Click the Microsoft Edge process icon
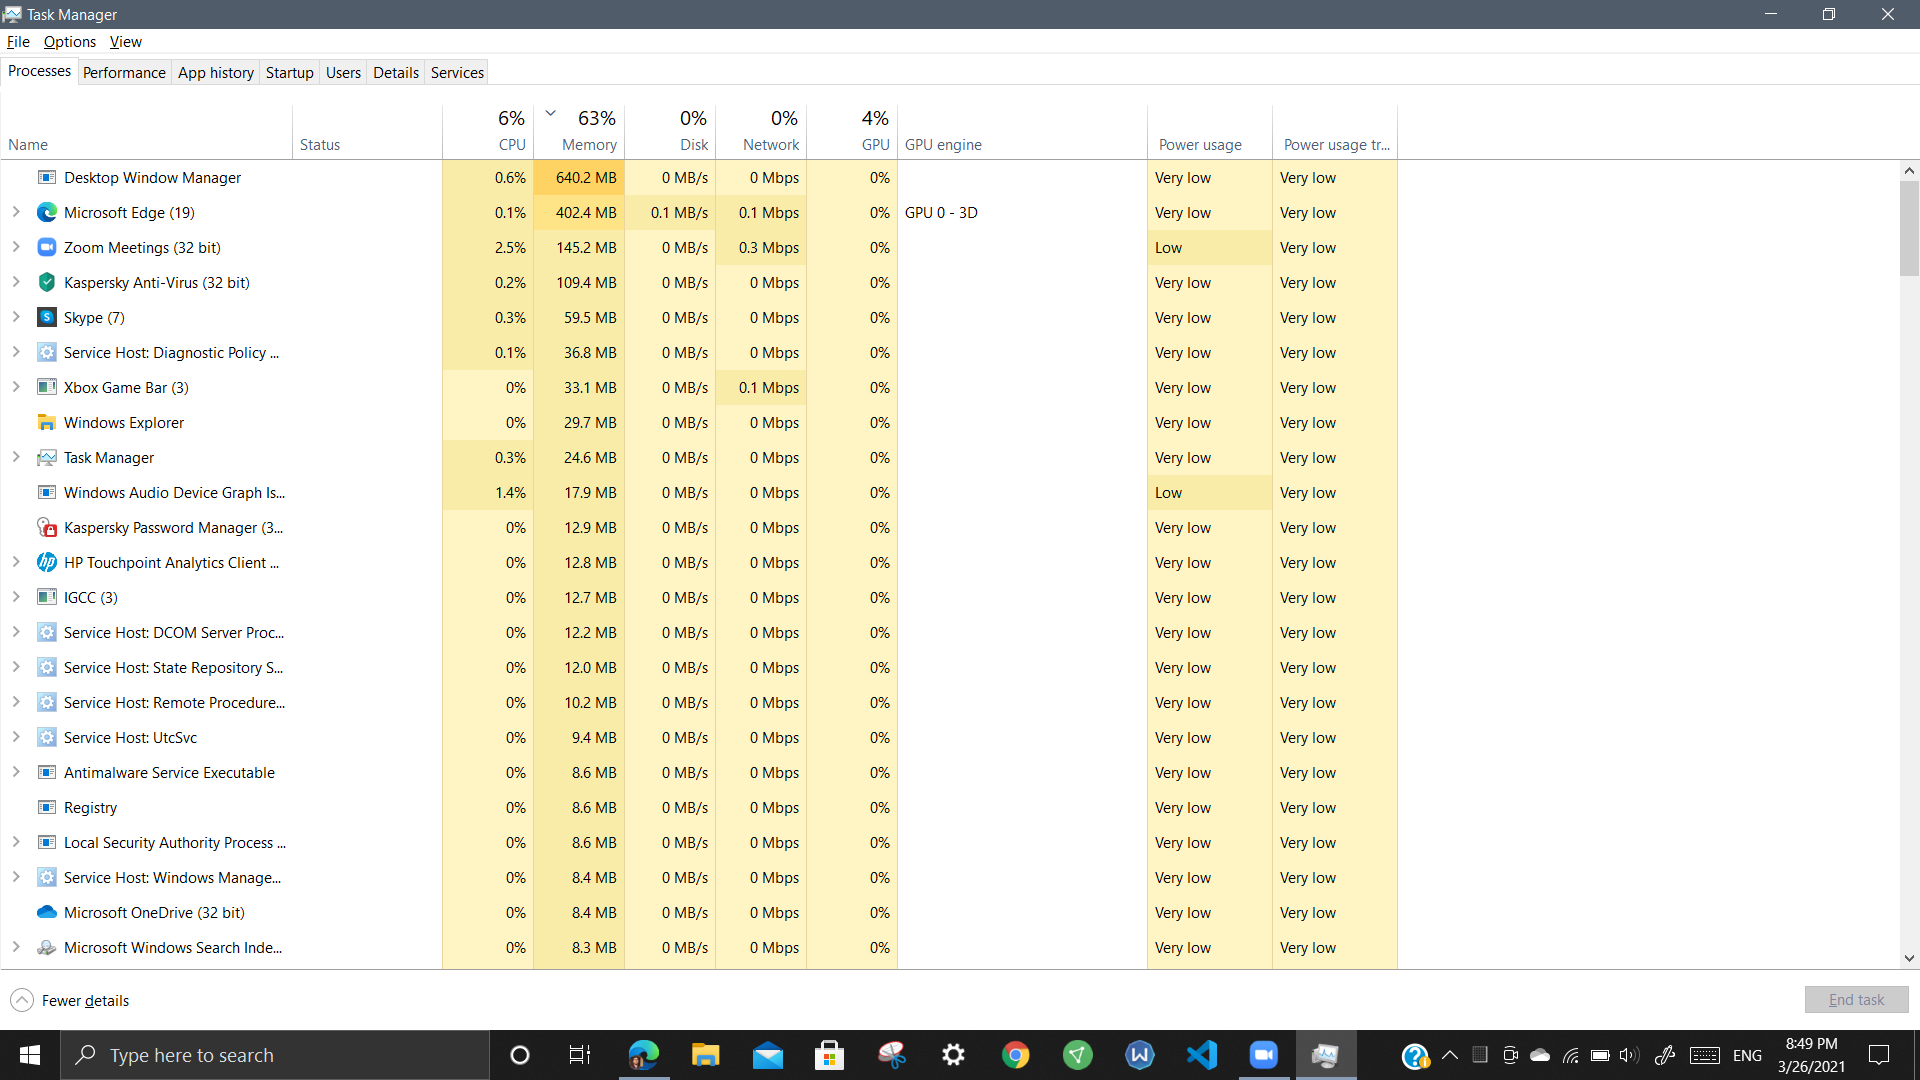 click(x=46, y=212)
